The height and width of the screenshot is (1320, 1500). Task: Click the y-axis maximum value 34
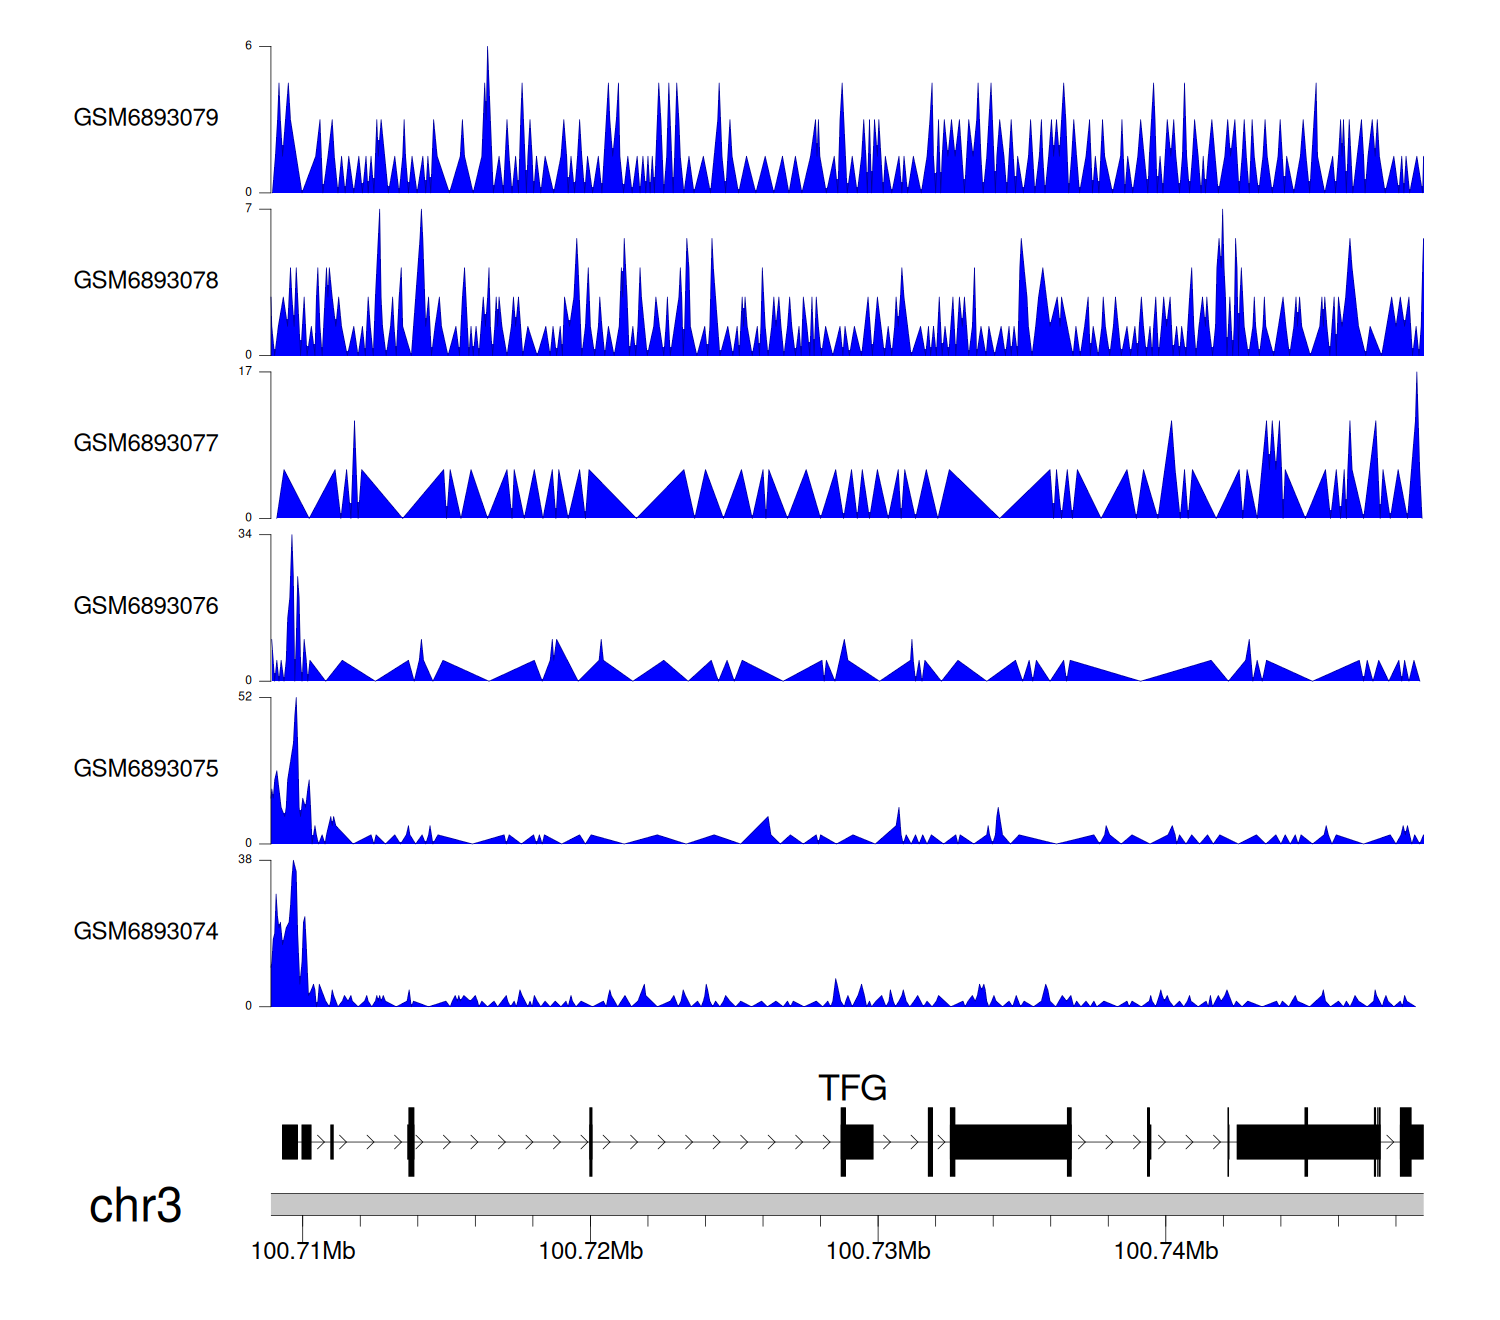(245, 534)
